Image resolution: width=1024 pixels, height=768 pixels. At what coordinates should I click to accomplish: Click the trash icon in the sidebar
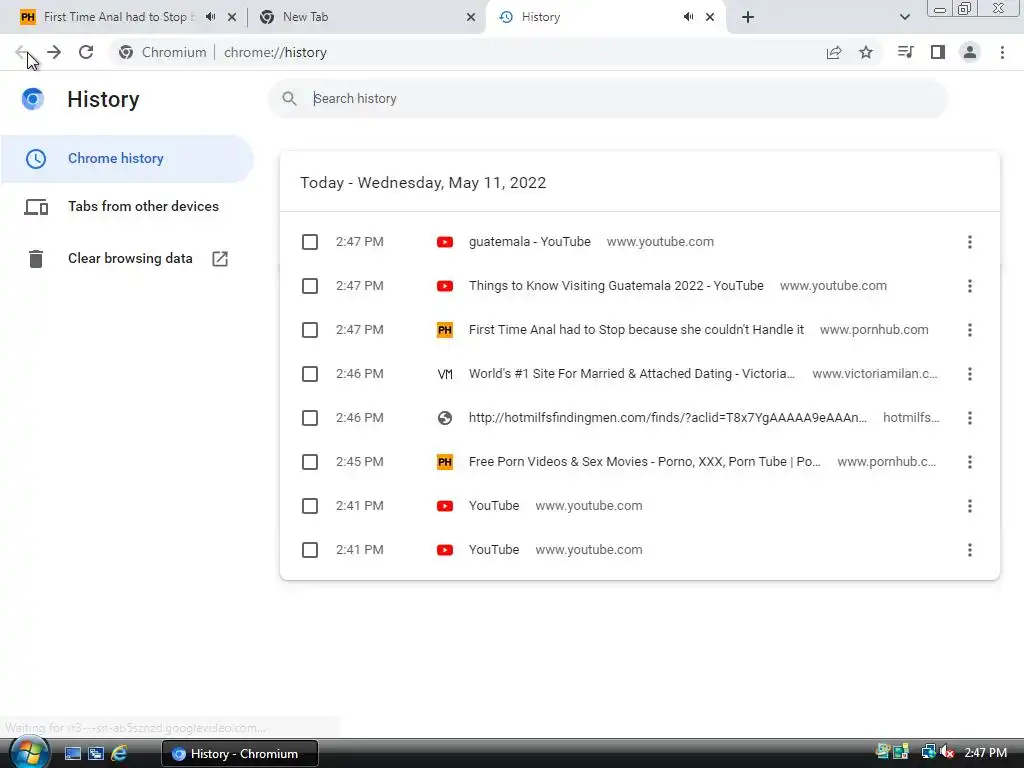[x=36, y=259]
